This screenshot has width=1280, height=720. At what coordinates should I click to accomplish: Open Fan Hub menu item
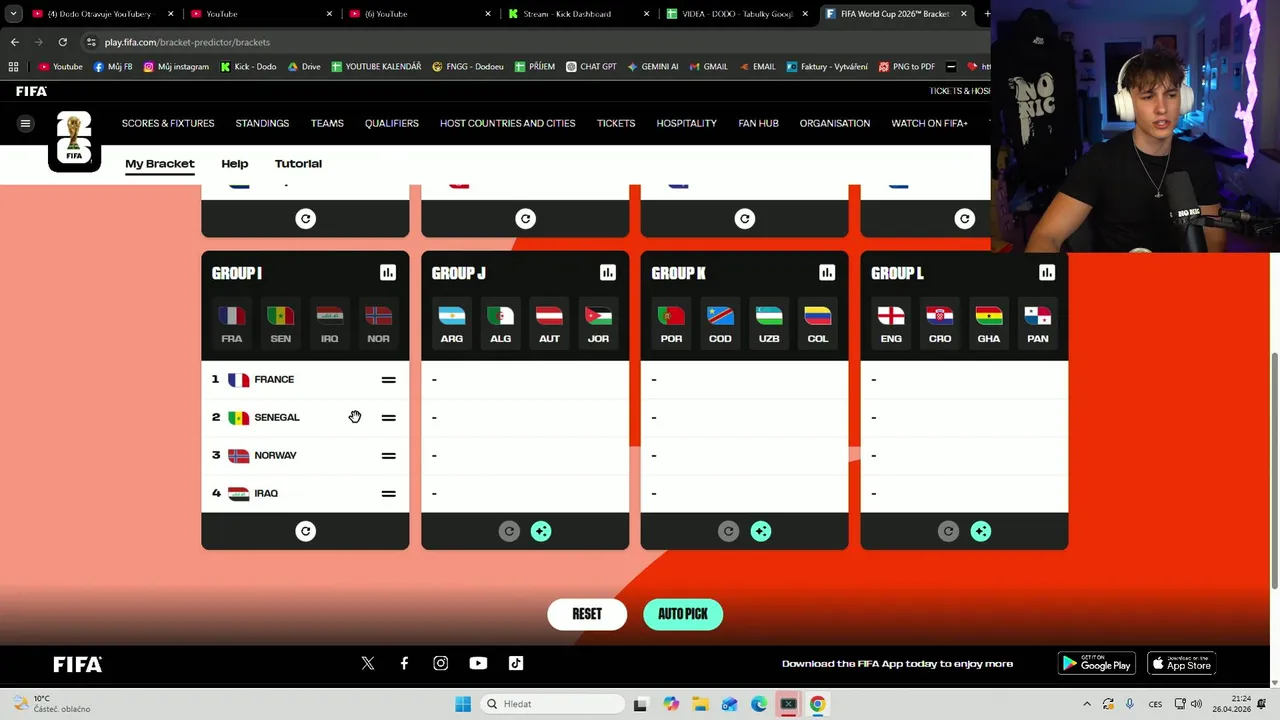coord(758,123)
